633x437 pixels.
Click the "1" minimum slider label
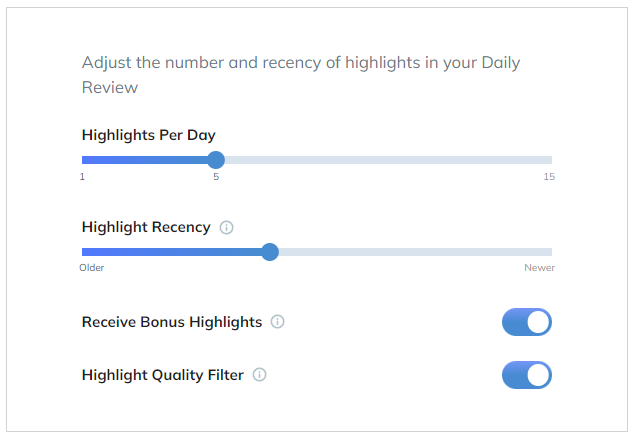click(83, 177)
